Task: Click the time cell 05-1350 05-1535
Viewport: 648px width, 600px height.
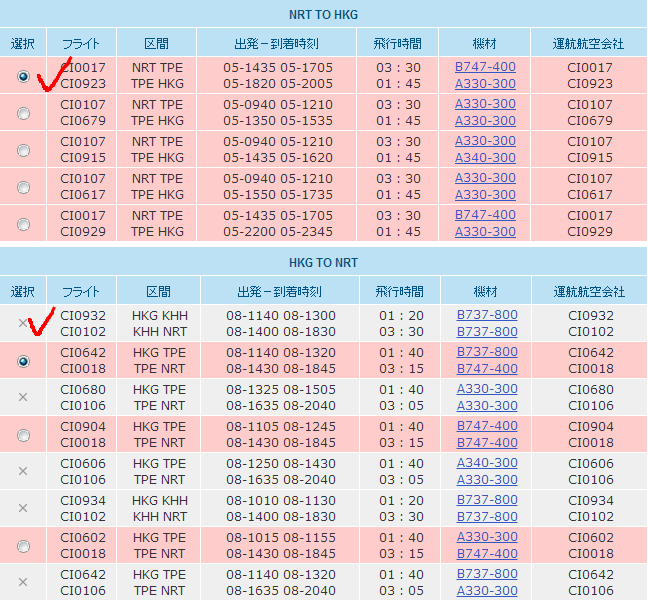Action: (x=278, y=121)
